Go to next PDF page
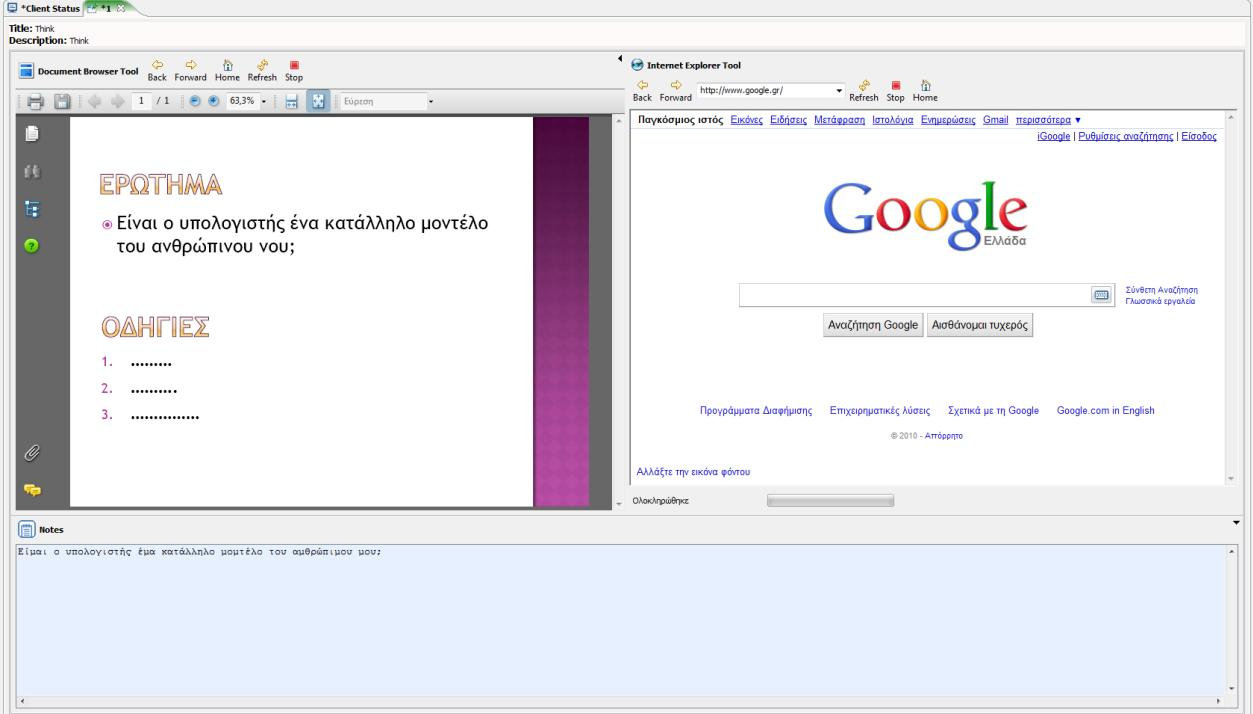This screenshot has height=714, width=1253. [x=119, y=101]
